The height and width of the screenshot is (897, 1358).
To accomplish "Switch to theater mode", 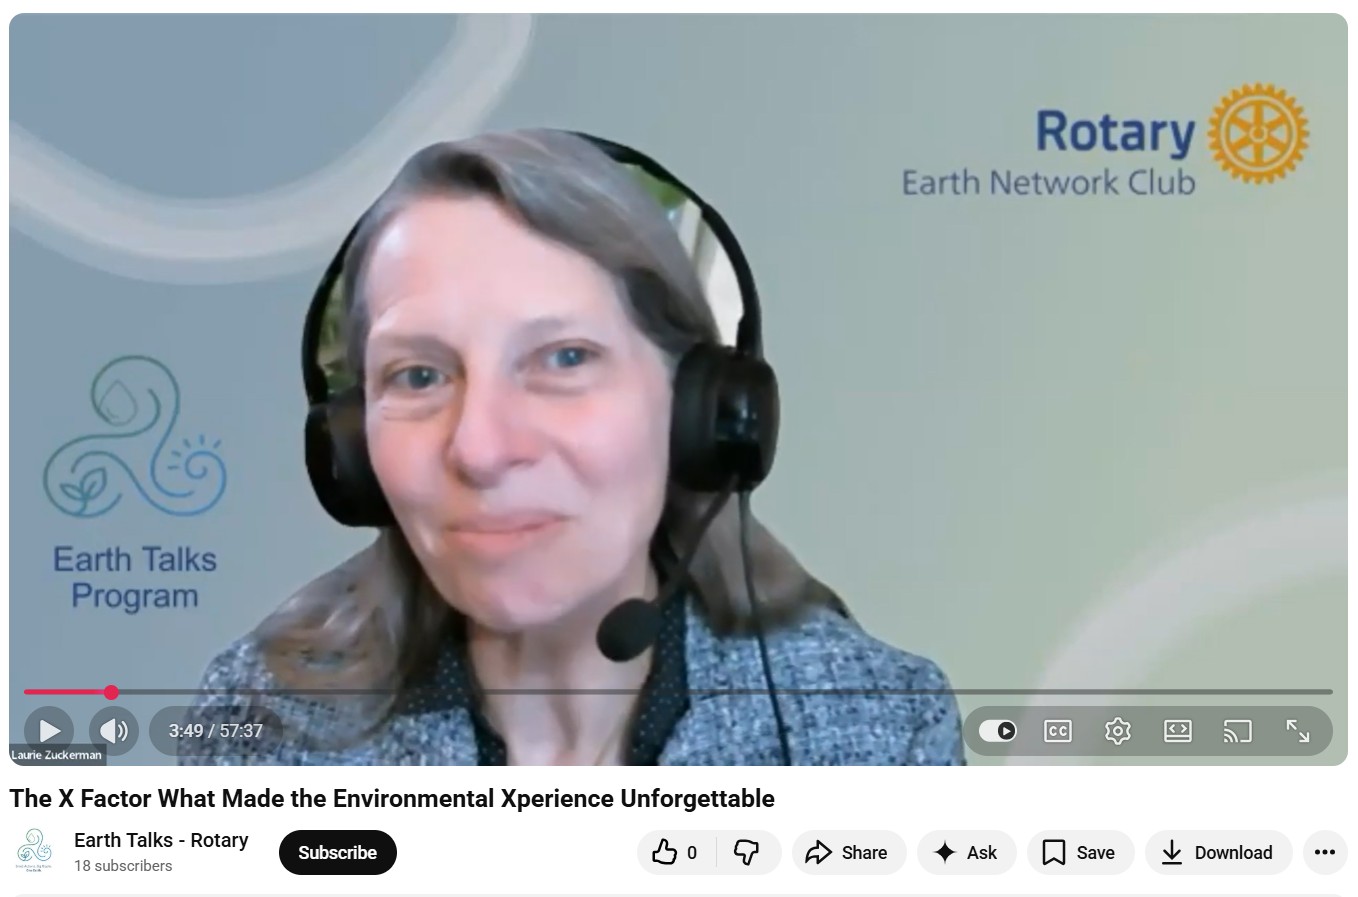I will [x=1178, y=731].
